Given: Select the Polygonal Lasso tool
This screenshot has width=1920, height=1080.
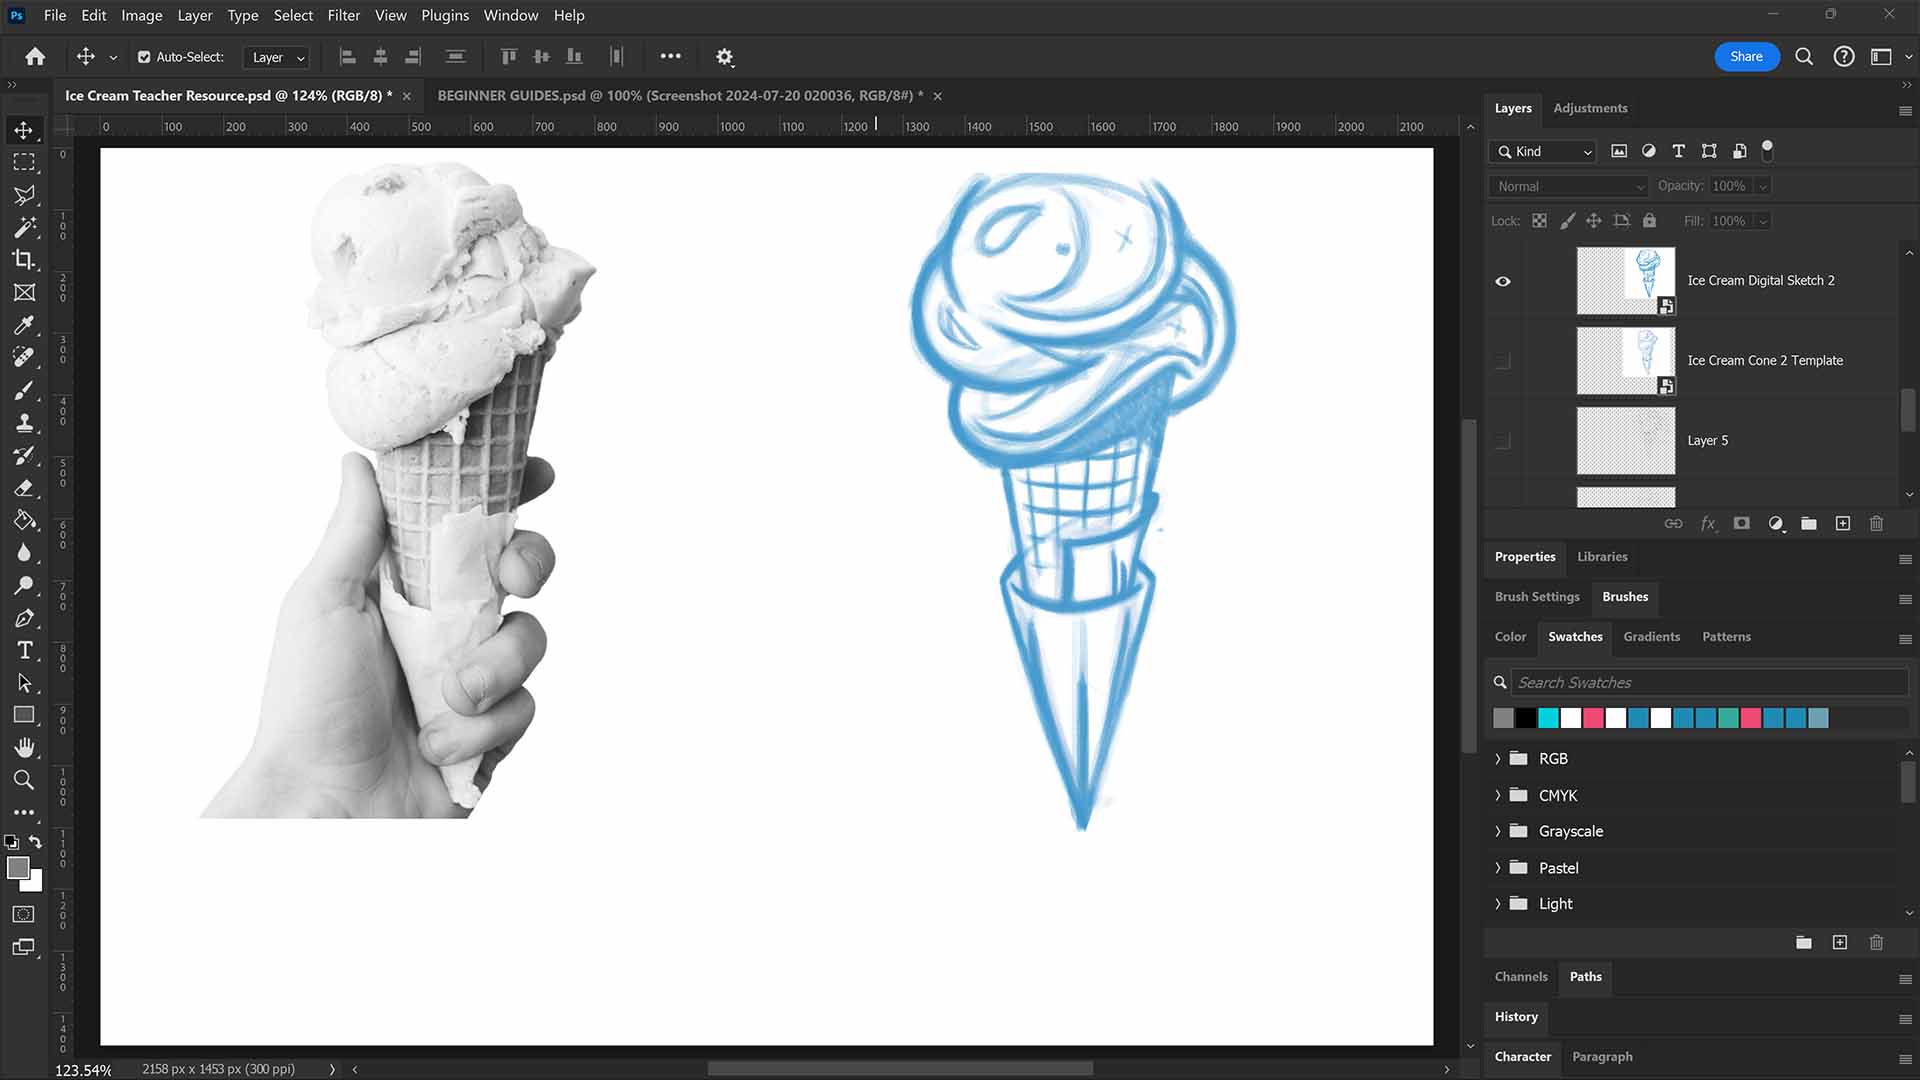Looking at the screenshot, I should coord(24,195).
